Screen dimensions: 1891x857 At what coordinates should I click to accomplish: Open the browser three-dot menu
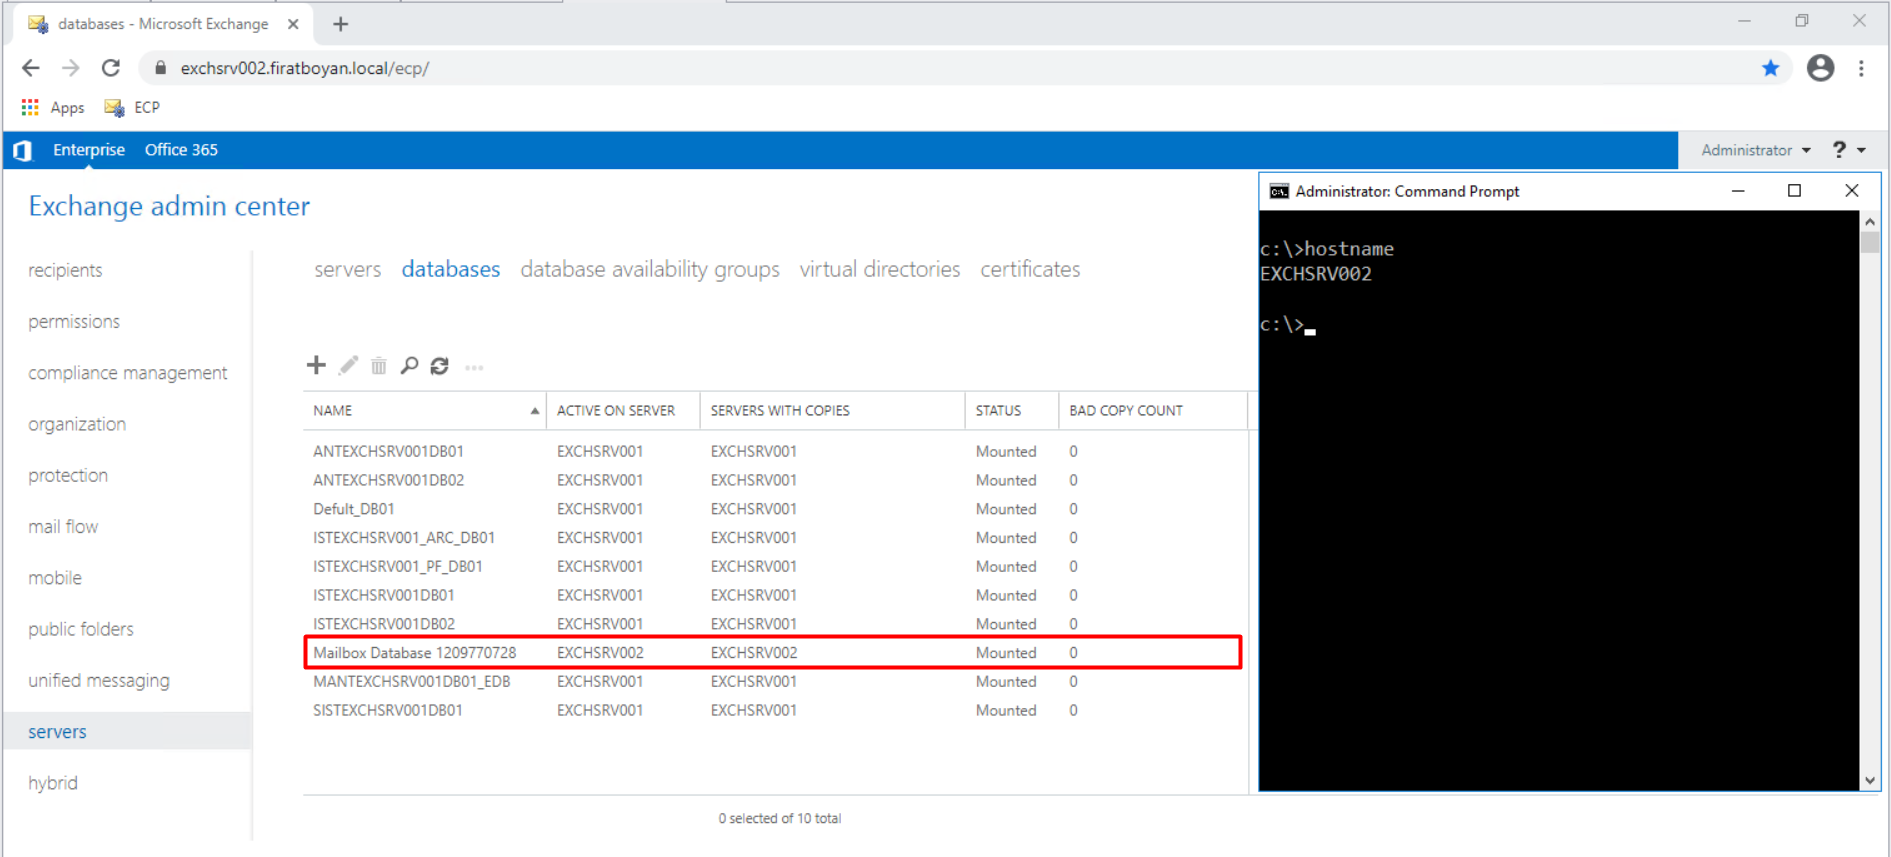[x=1861, y=68]
